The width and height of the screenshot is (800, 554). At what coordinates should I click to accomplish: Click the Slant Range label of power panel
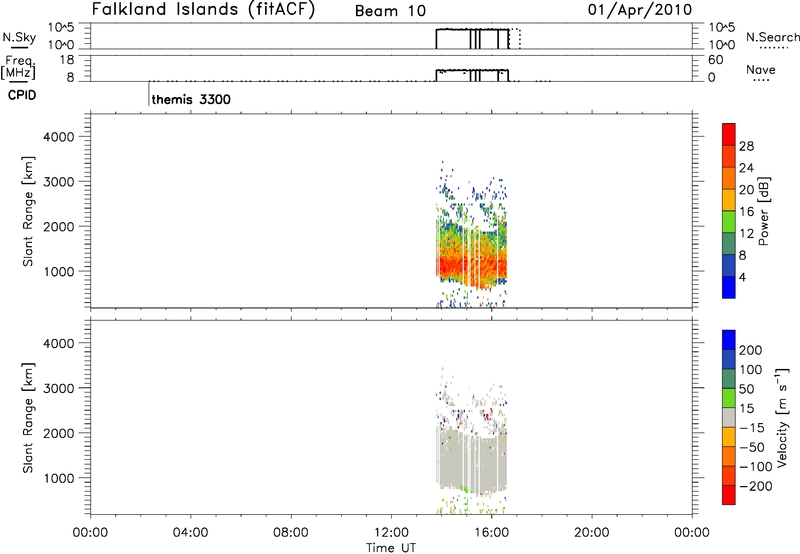[28, 211]
